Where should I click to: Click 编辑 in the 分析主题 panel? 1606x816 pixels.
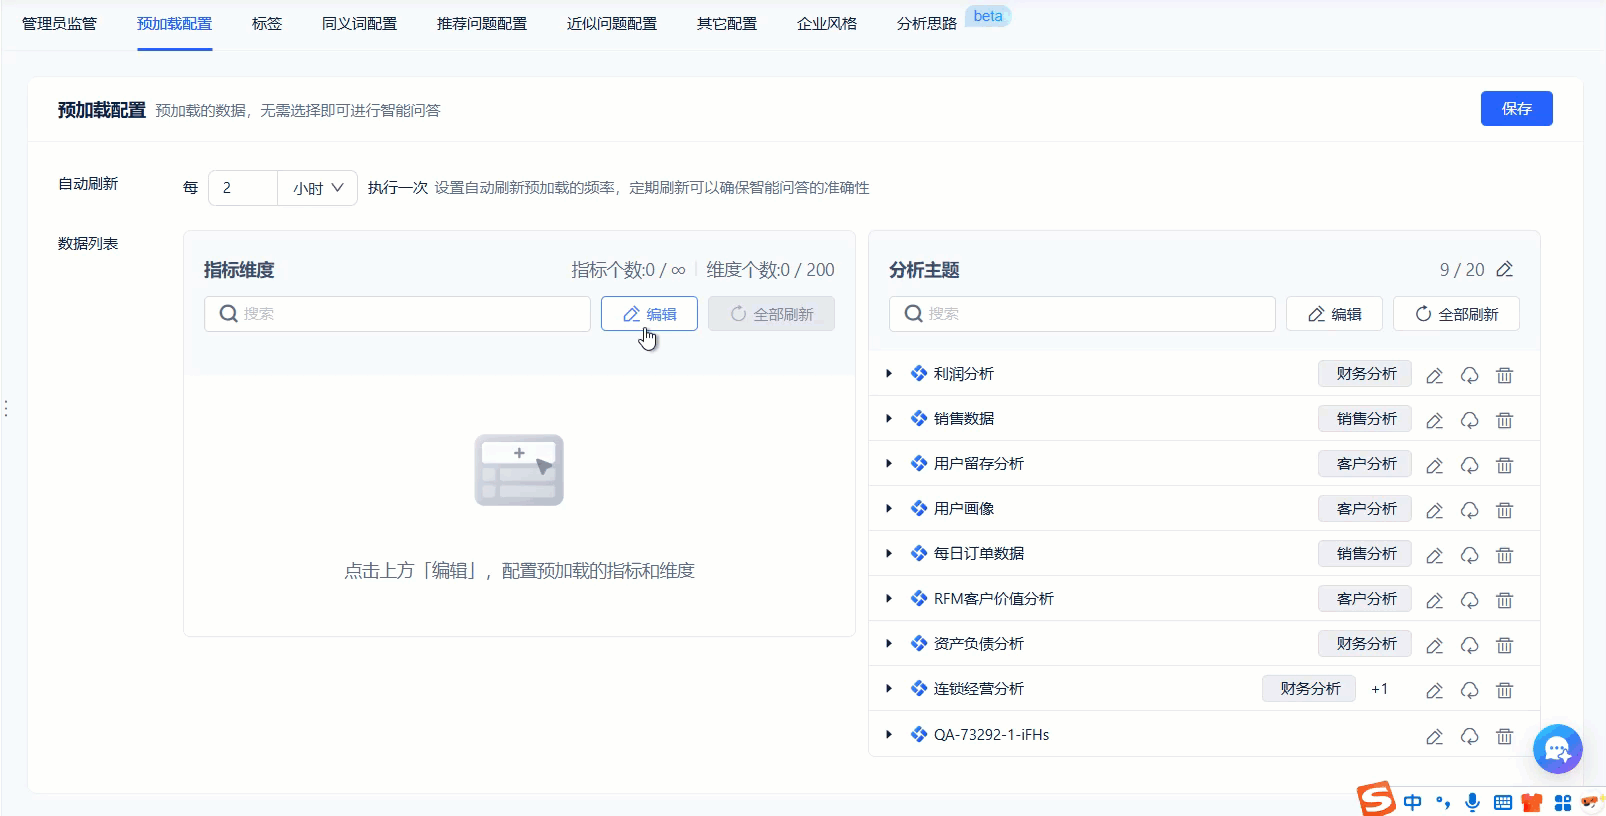pos(1334,314)
